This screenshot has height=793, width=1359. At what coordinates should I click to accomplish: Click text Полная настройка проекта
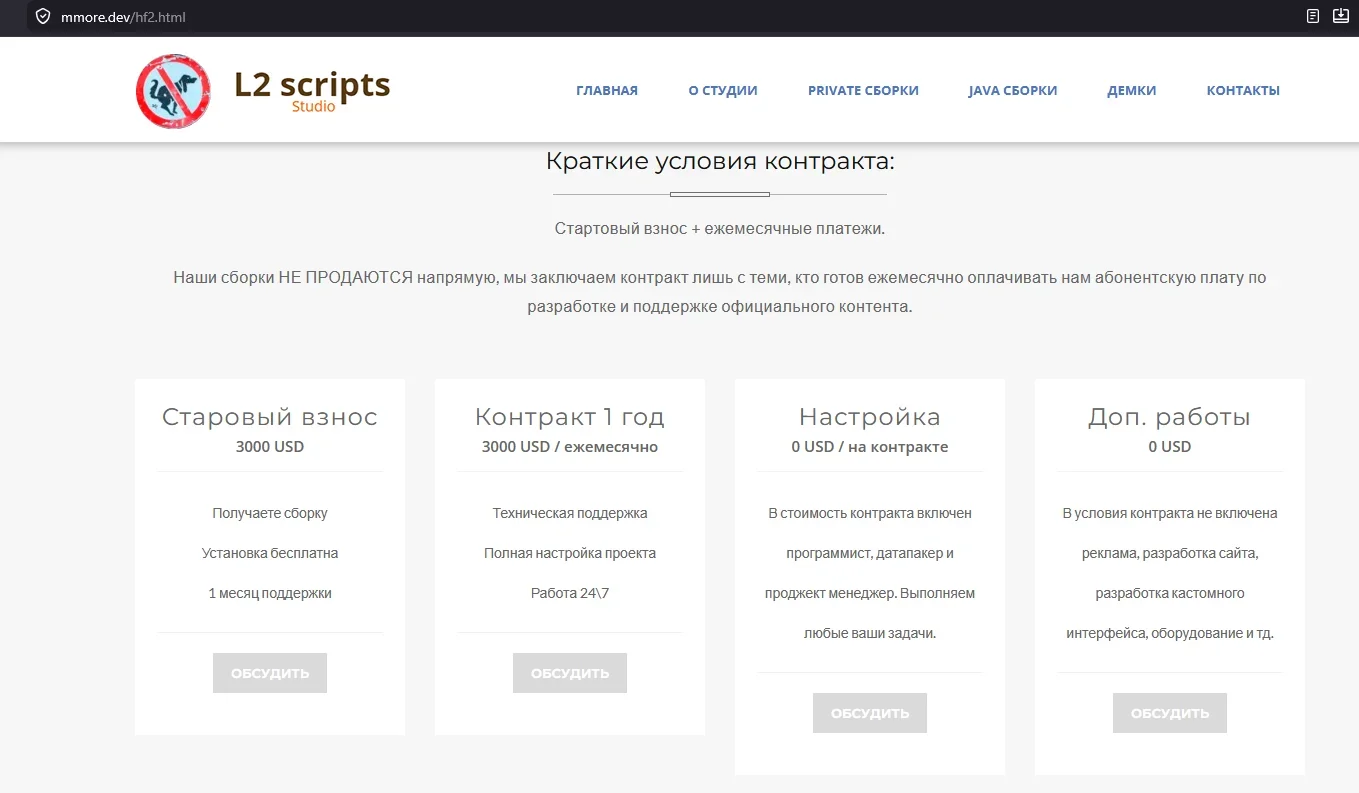pos(570,553)
